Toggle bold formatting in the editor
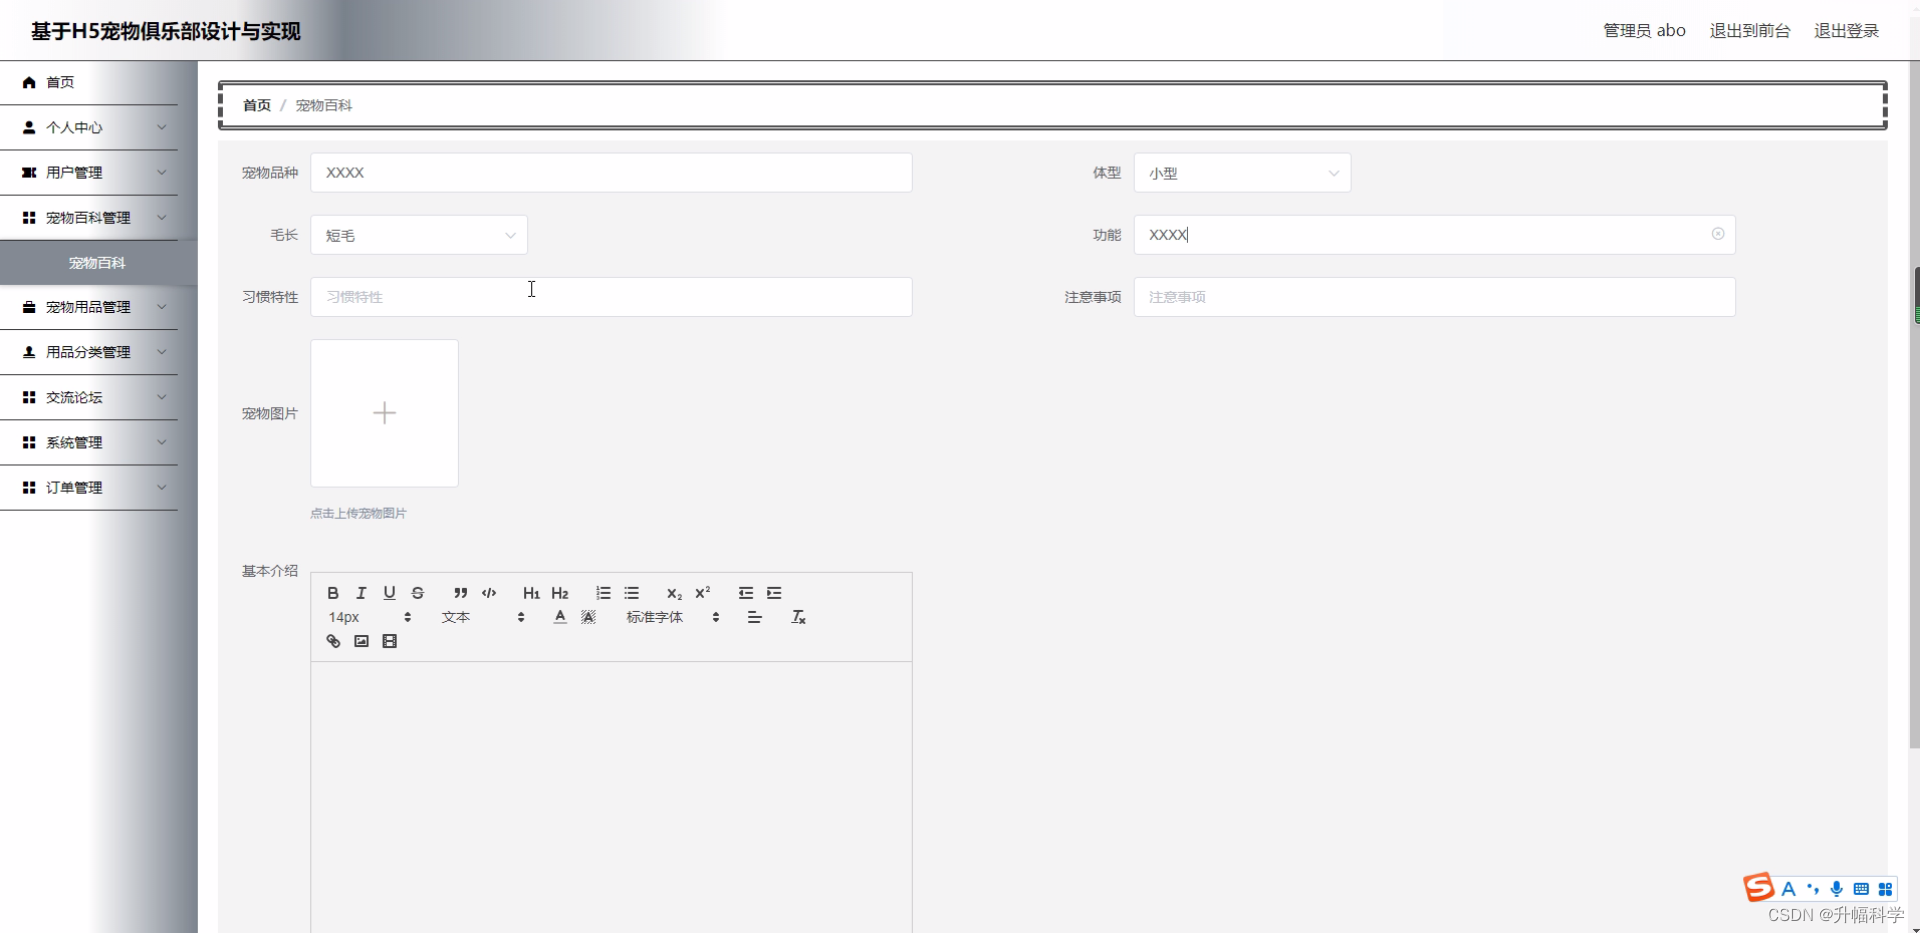The image size is (1920, 933). (x=332, y=593)
